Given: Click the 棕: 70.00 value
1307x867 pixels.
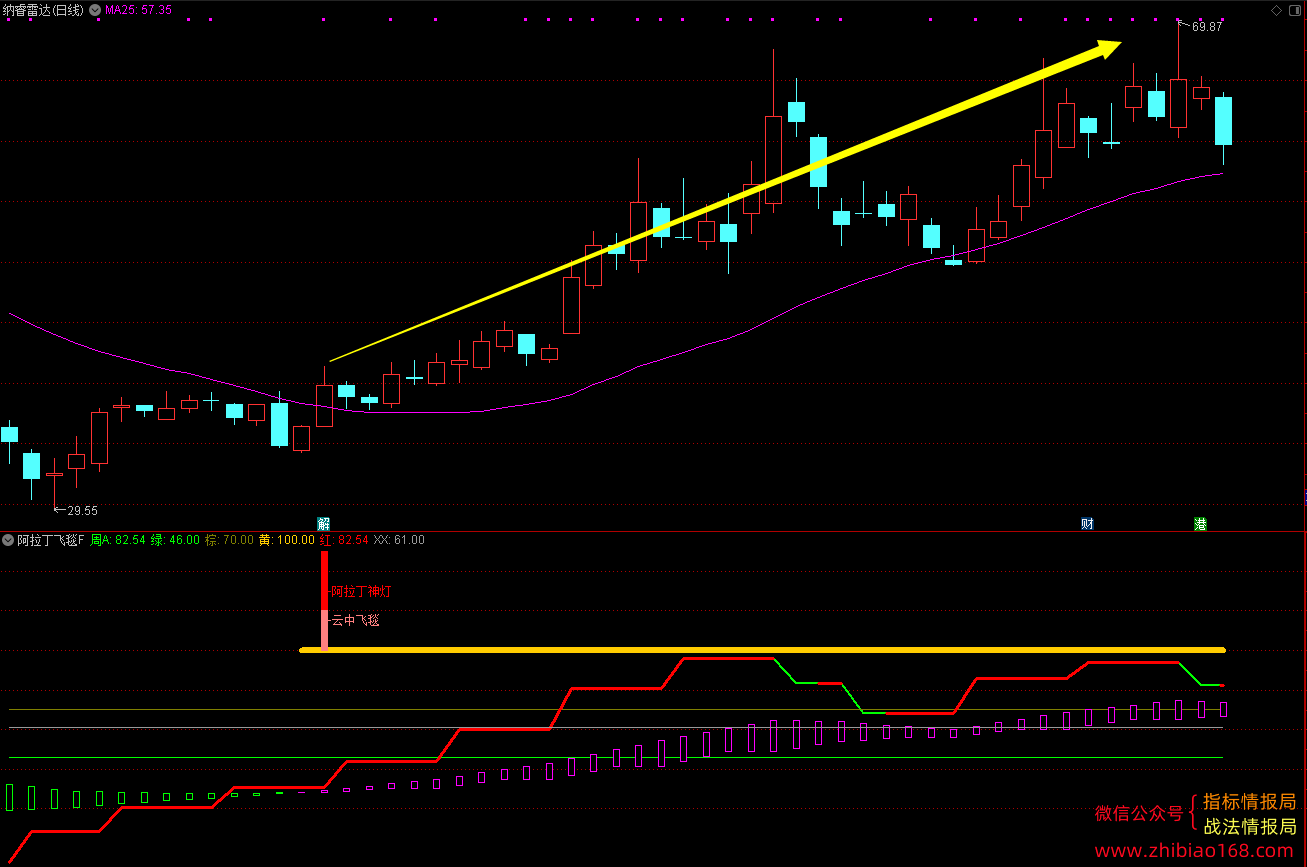Looking at the screenshot, I should click(x=230, y=540).
